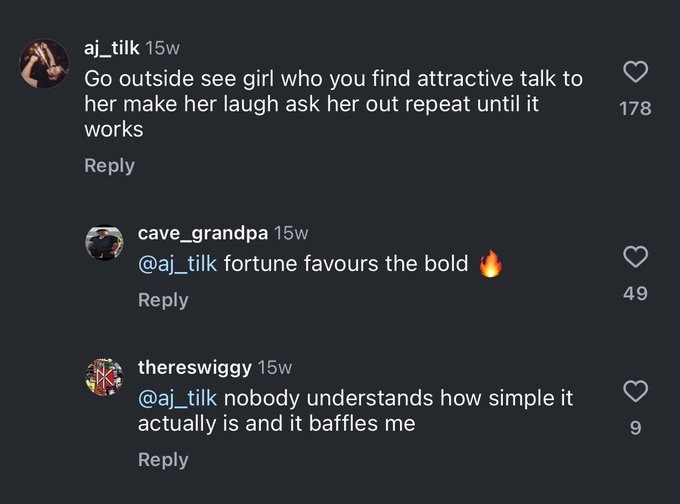This screenshot has height=504, width=680.
Task: Click the 15w timestamp beside aj_tilk
Action: (x=162, y=48)
